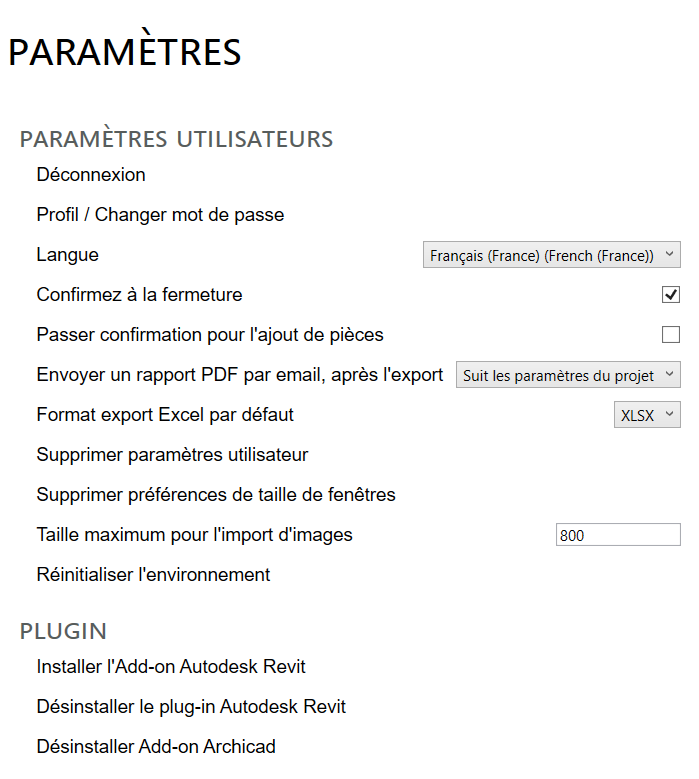Click Supprimer paramètres utilisateur

172,455
